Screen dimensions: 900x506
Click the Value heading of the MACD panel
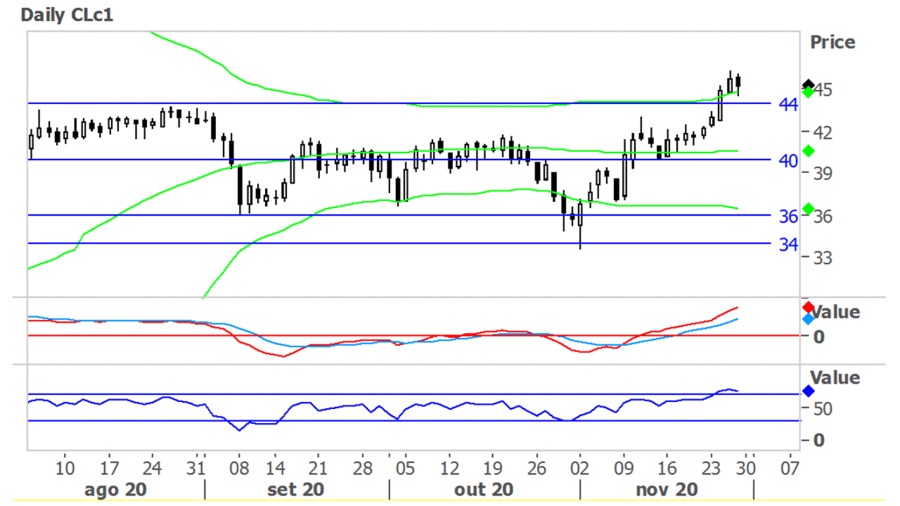pos(836,312)
